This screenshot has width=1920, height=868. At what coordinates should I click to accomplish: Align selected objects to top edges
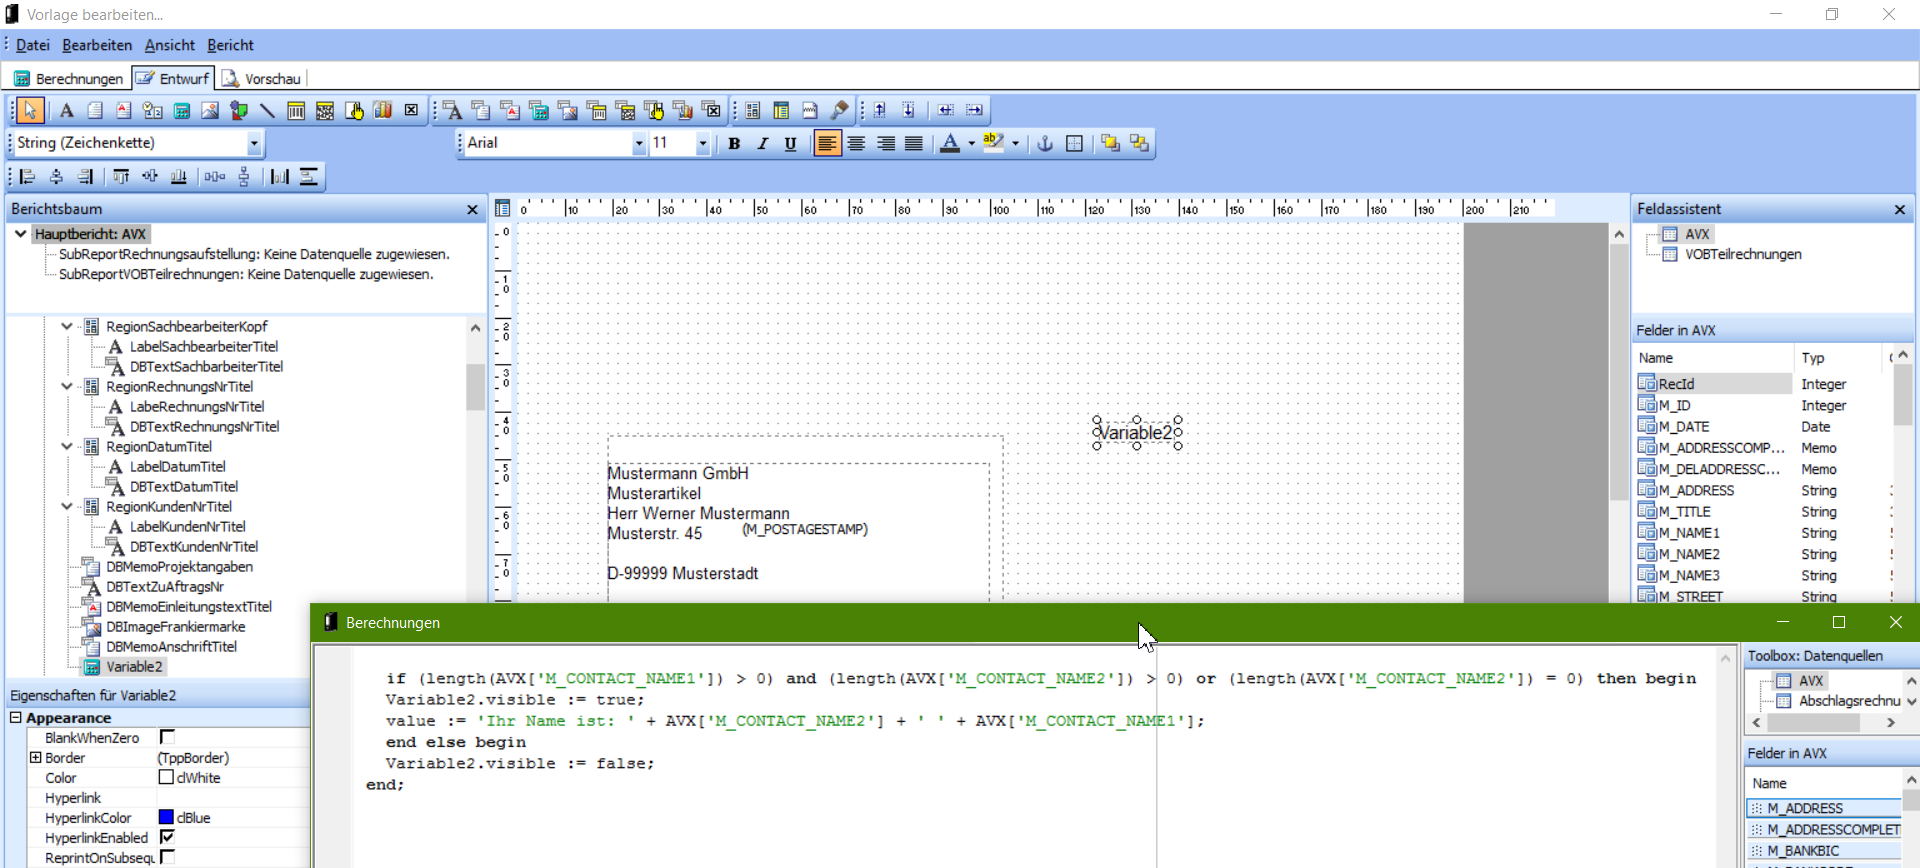coord(120,177)
